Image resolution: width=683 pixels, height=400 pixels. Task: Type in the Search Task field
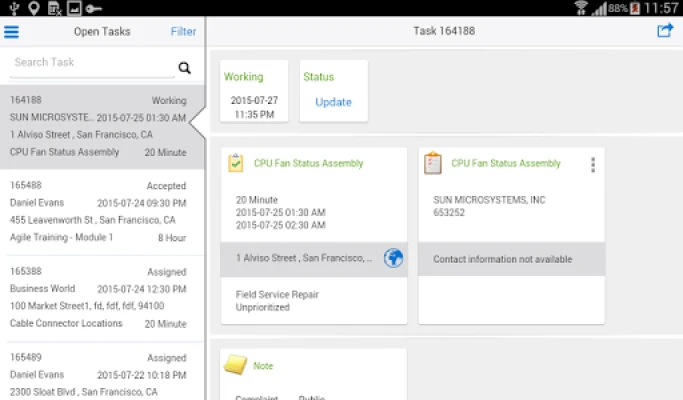[90, 63]
